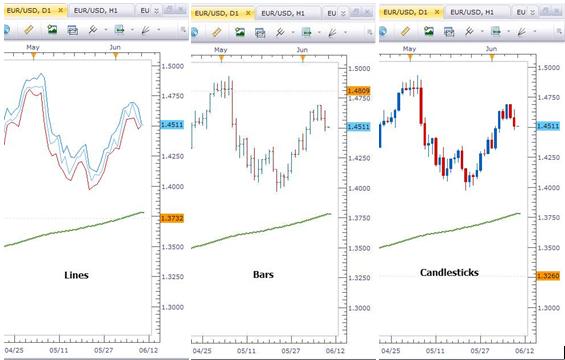Click the June timeline marker on Bars chart
The image size is (565, 360).
[x=303, y=59]
